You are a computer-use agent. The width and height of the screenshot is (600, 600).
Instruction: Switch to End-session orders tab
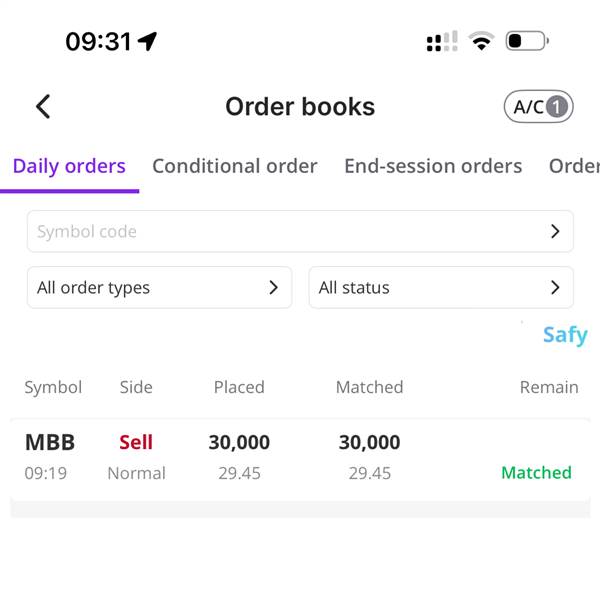[x=433, y=166]
